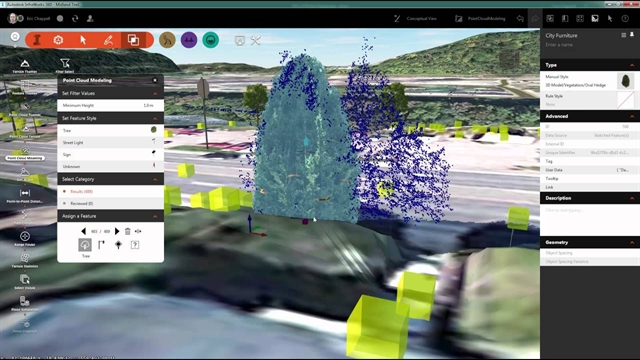The height and width of the screenshot is (360, 640).
Task: Select the Reviewed category radio
Action: pyautogui.click(x=64, y=203)
